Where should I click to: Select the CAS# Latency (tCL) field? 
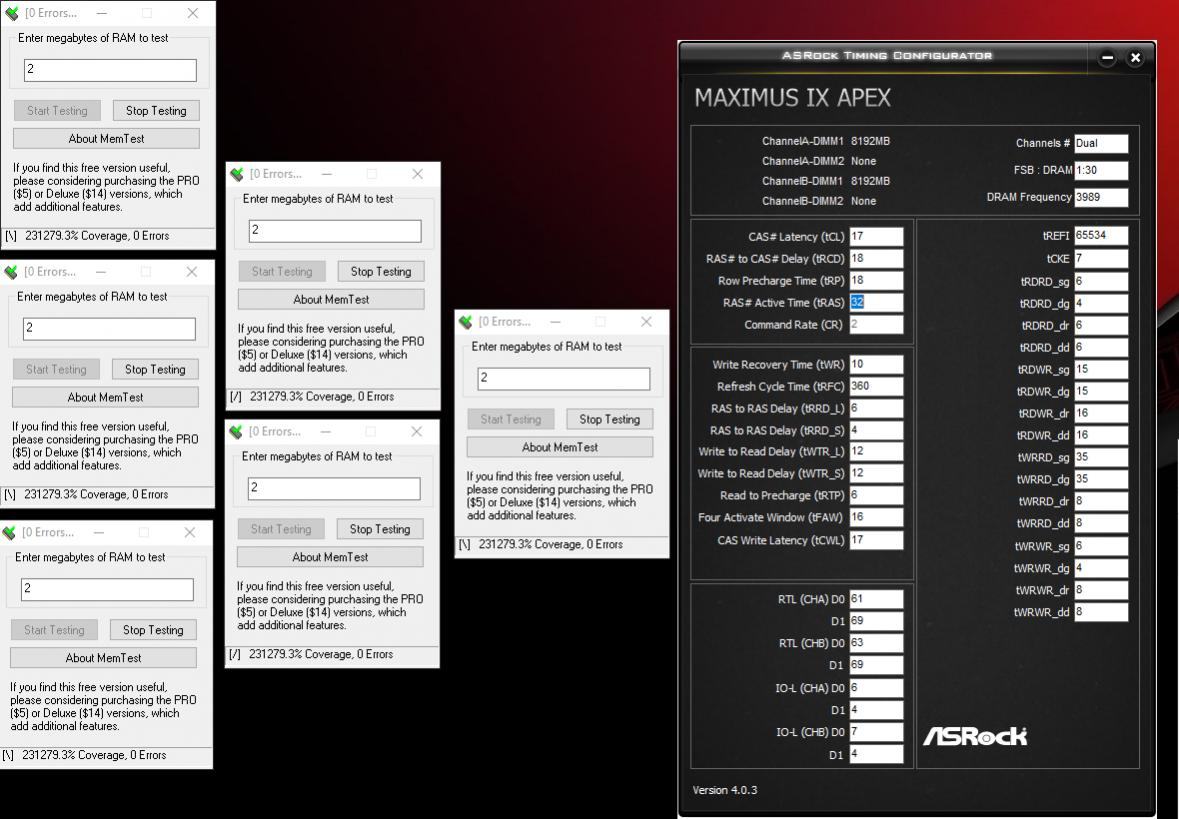pyautogui.click(x=876, y=236)
